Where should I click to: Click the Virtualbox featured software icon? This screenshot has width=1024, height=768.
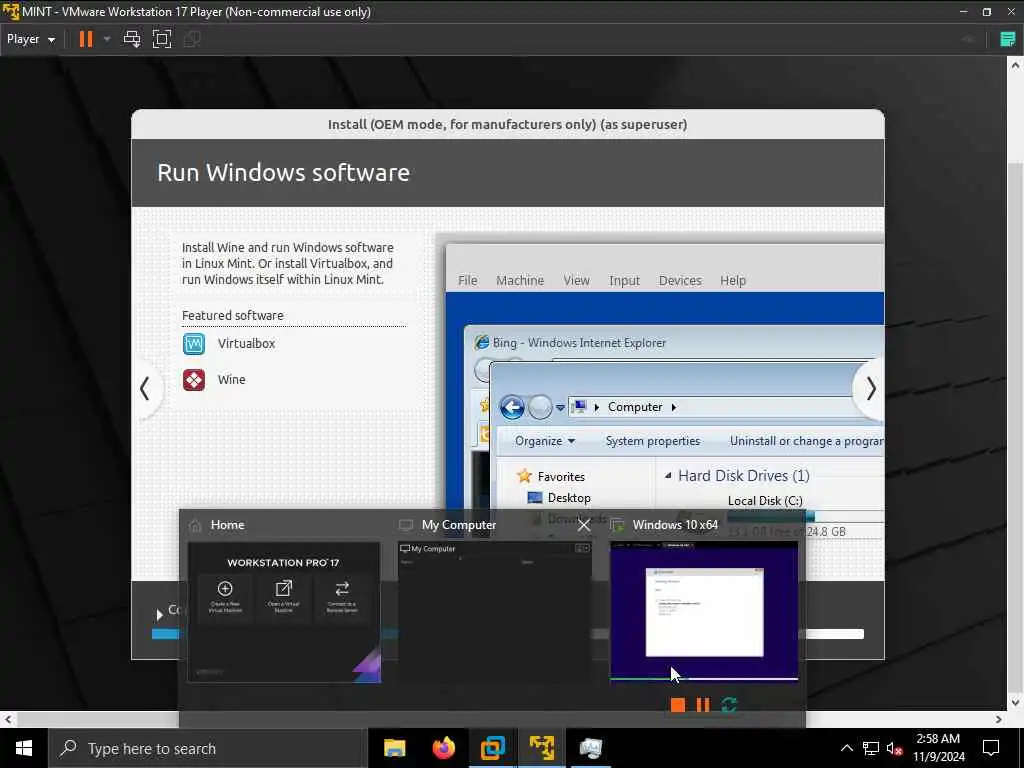[x=194, y=344]
